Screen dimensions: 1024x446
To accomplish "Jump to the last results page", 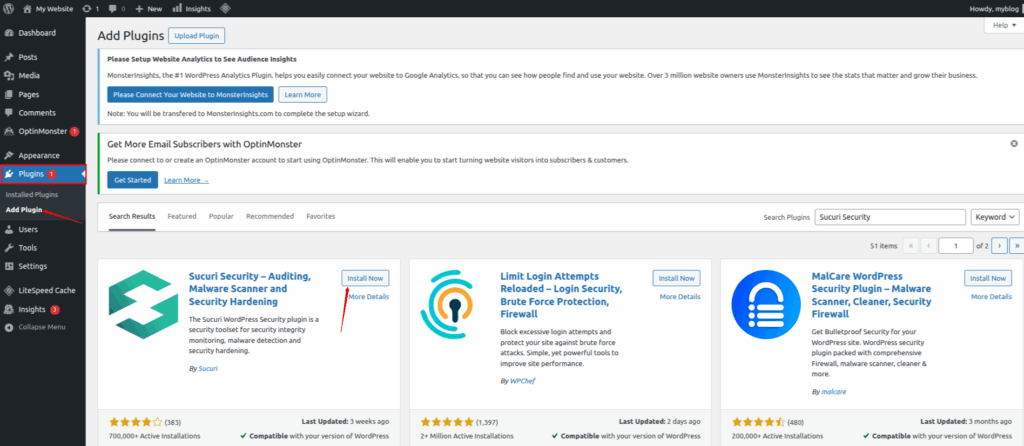I will pos(1017,246).
